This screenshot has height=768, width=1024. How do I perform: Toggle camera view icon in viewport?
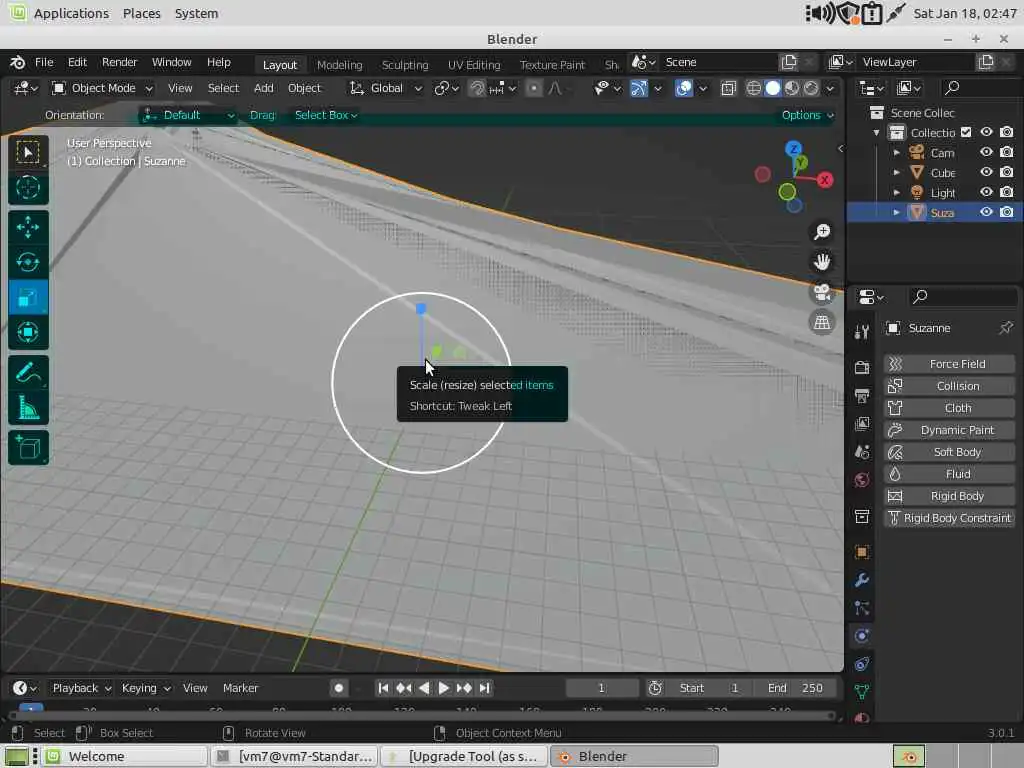822,292
